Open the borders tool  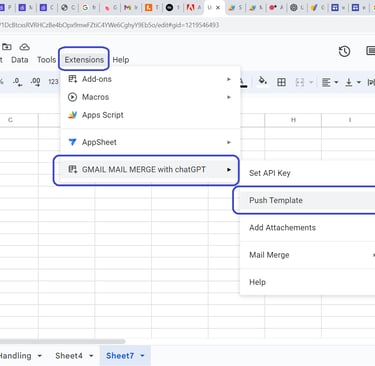tap(281, 82)
